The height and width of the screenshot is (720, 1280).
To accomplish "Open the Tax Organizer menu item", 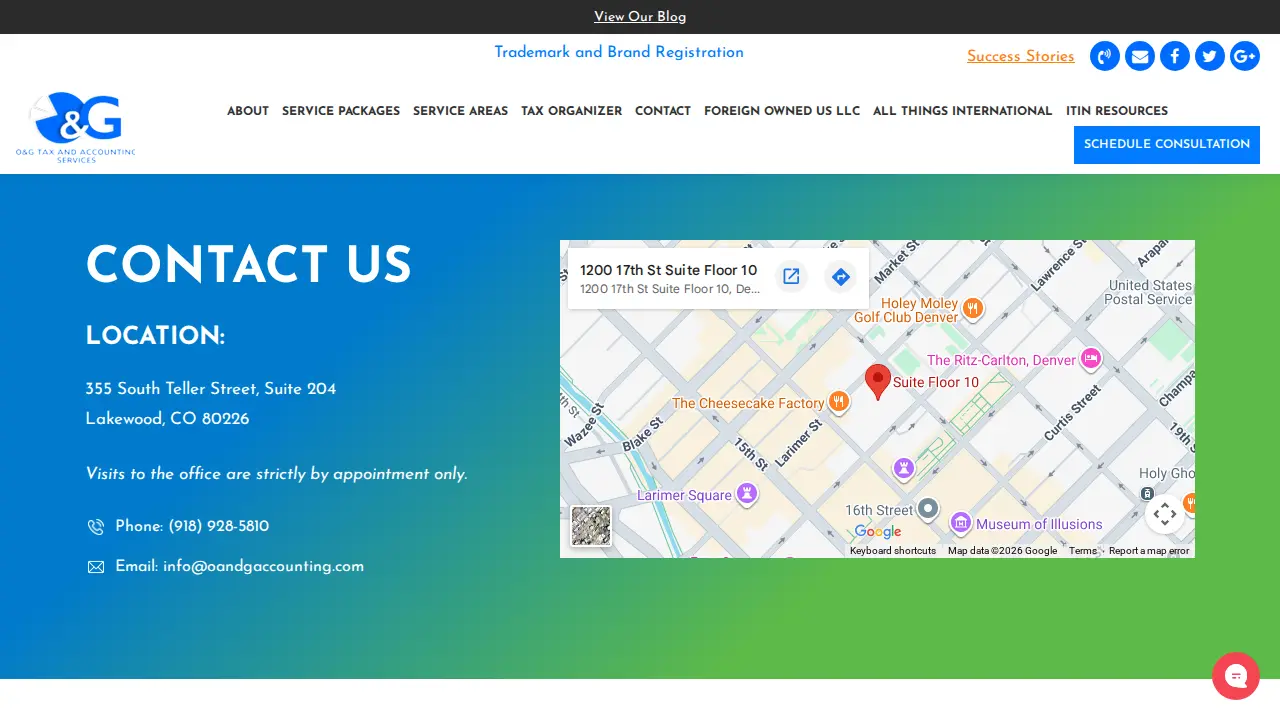I will pos(571,111).
